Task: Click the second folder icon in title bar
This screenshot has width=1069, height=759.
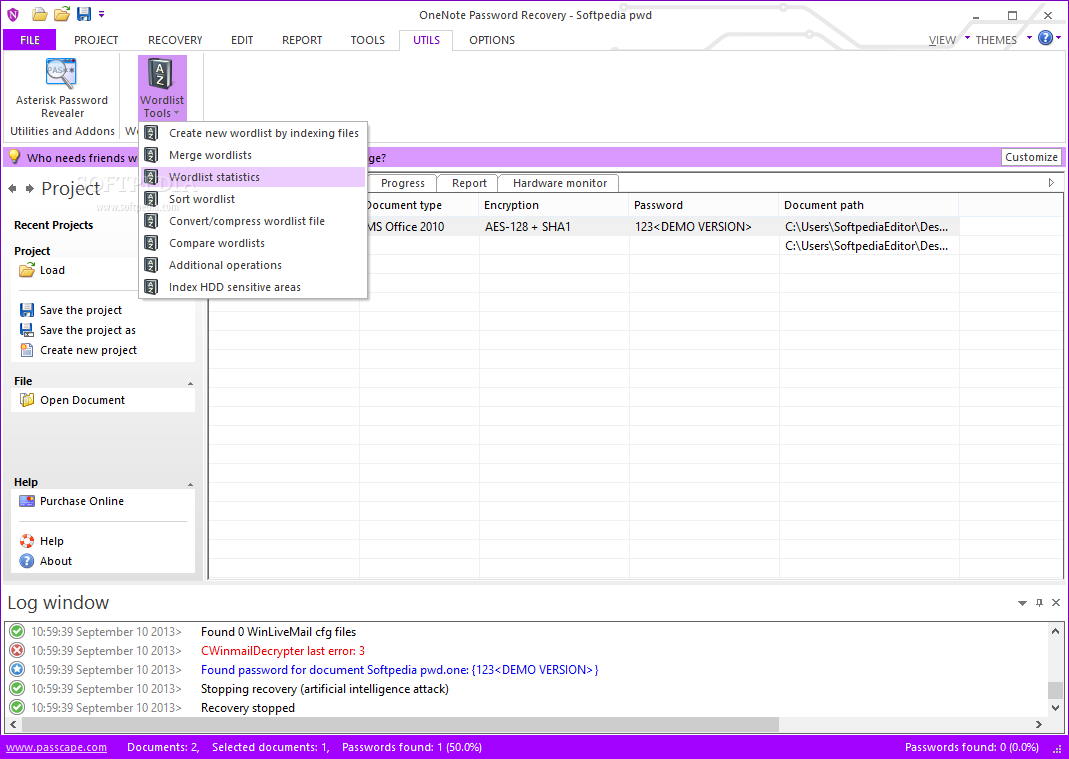Action: click(x=61, y=14)
